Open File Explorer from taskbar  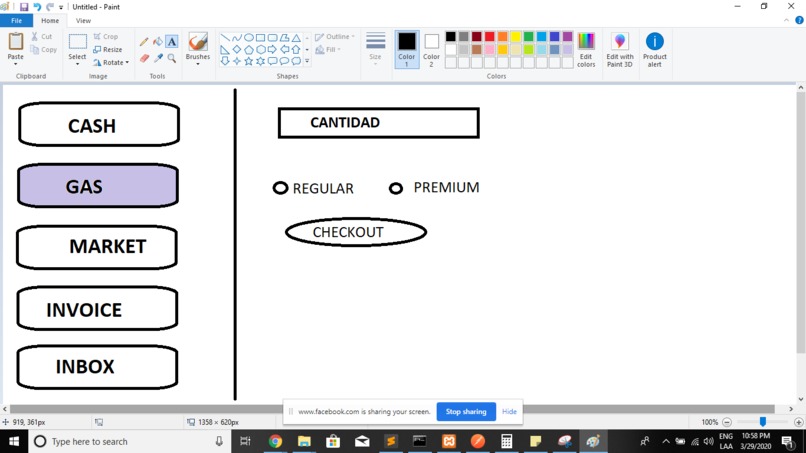pyautogui.click(x=304, y=441)
